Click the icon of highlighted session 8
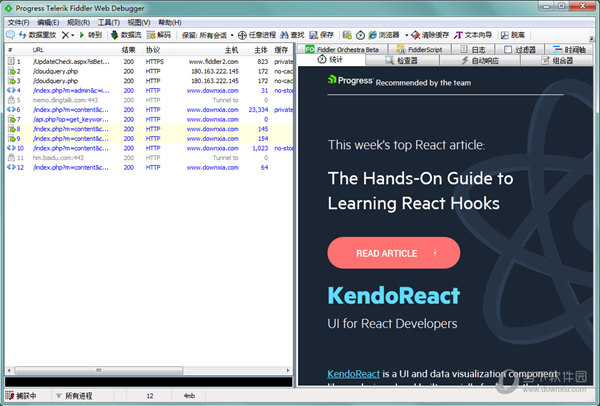This screenshot has height=406, width=600. click(x=11, y=129)
